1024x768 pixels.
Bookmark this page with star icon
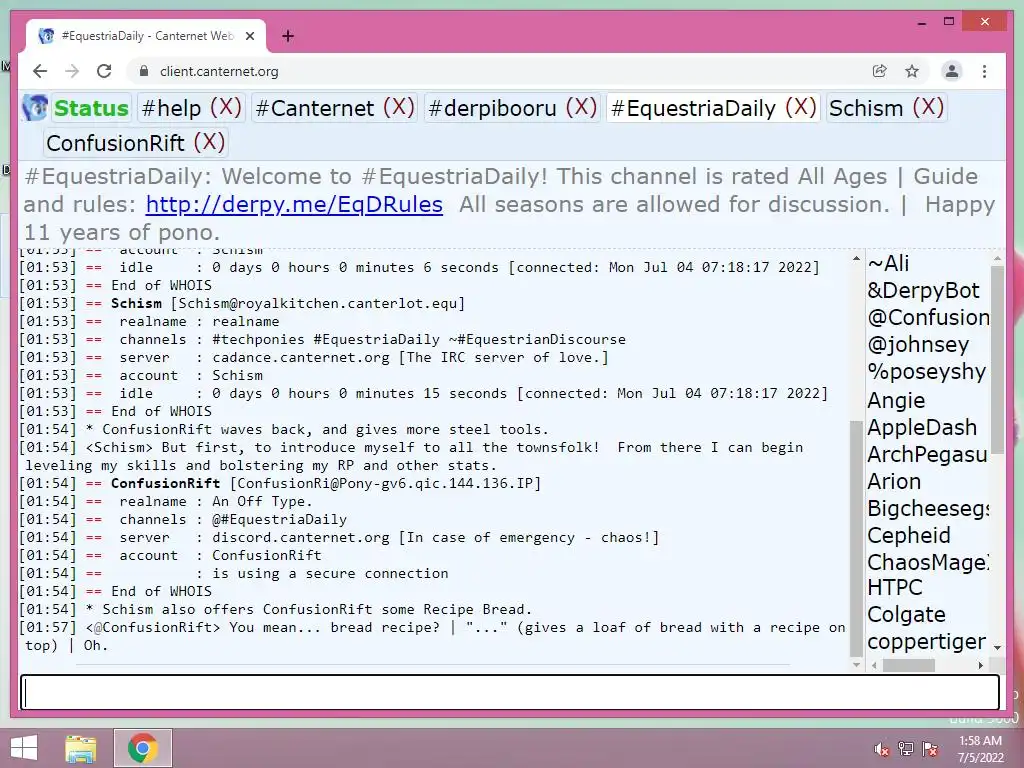912,71
